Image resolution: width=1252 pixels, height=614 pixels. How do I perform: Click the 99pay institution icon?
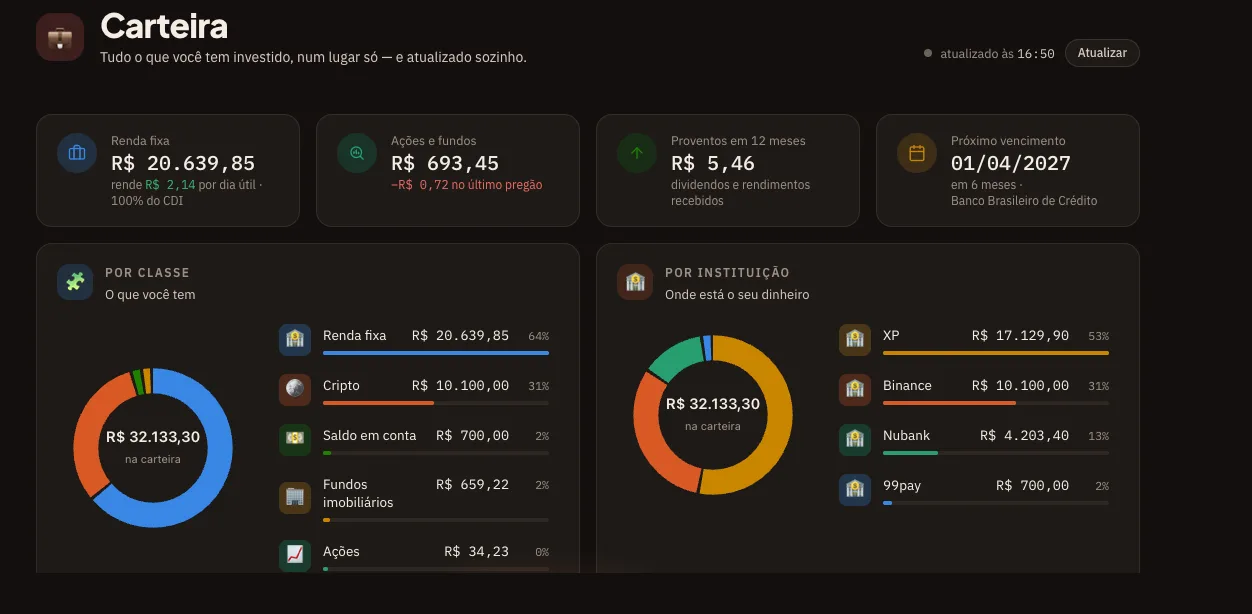point(855,490)
